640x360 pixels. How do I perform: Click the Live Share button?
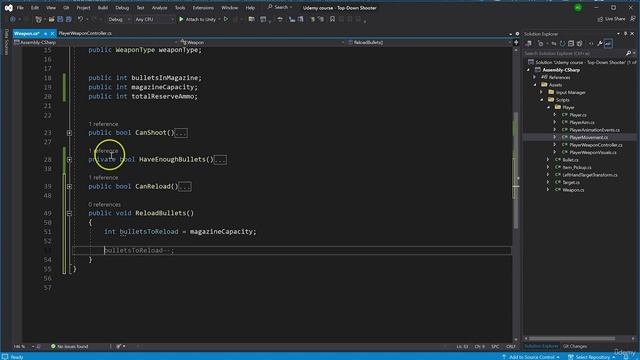pos(611,19)
